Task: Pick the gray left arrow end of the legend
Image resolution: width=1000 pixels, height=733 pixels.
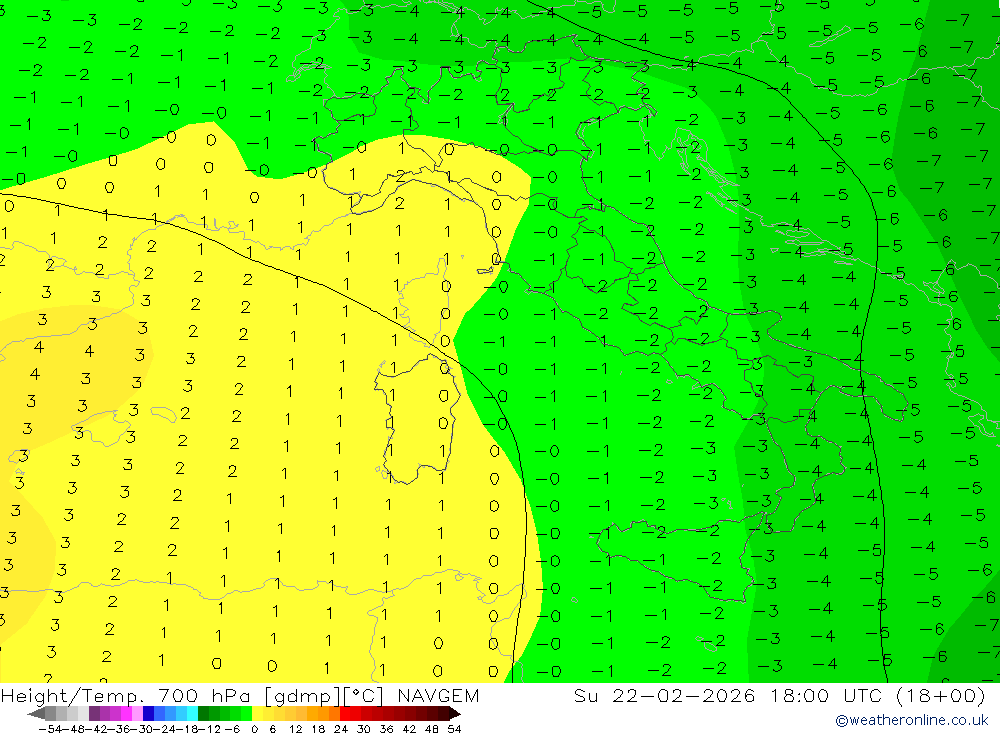Action: pyautogui.click(x=36, y=714)
